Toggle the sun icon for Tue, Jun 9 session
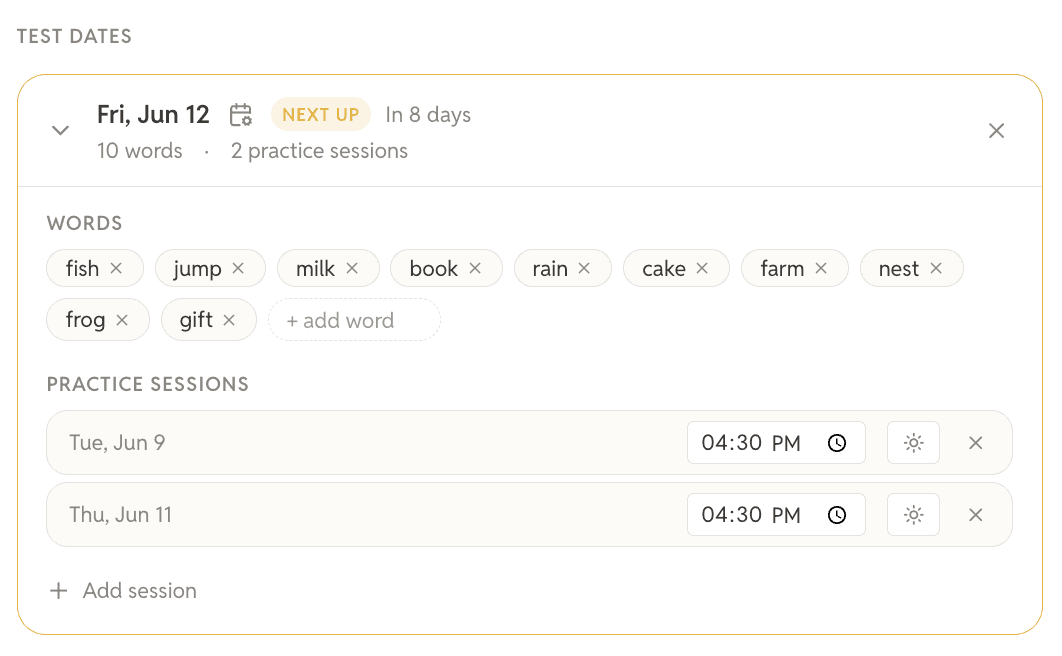Viewport: 1062px width, 656px height. pyautogui.click(x=913, y=443)
